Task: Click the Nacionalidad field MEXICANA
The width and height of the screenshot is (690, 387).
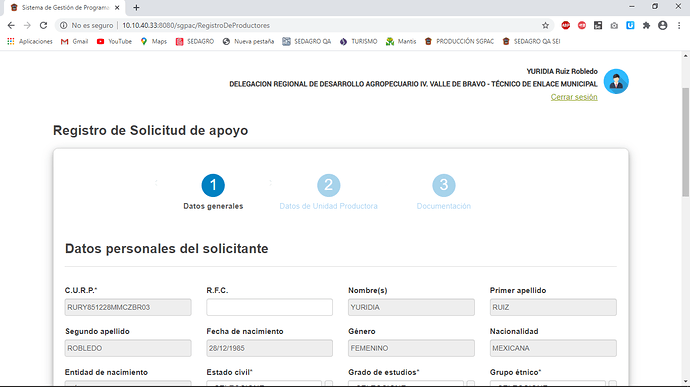Action: [x=553, y=348]
